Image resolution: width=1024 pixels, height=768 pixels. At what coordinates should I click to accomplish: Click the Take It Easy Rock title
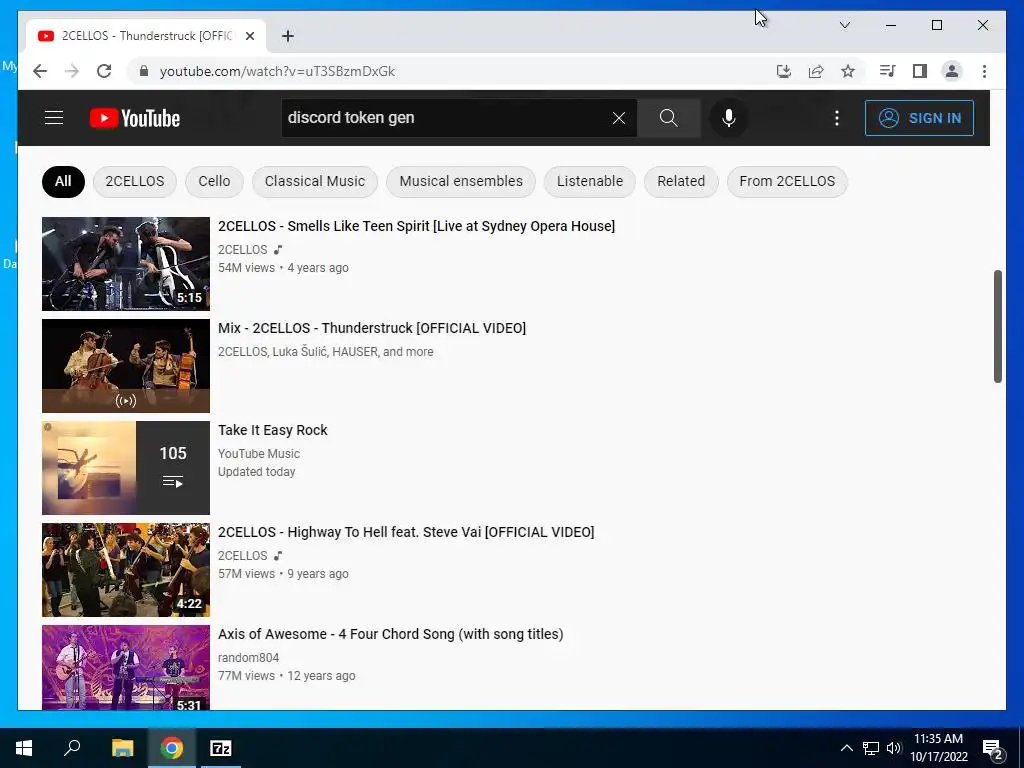(x=272, y=430)
